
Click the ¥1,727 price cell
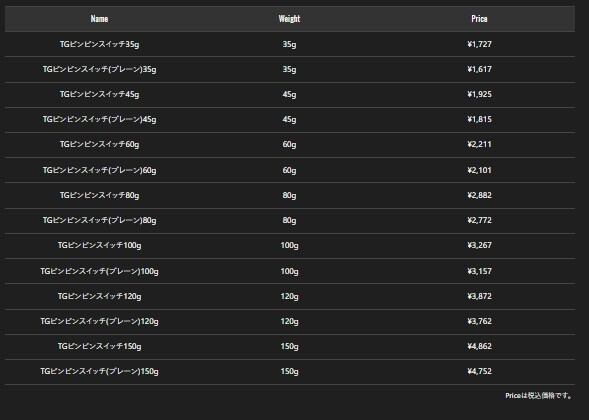coord(479,44)
